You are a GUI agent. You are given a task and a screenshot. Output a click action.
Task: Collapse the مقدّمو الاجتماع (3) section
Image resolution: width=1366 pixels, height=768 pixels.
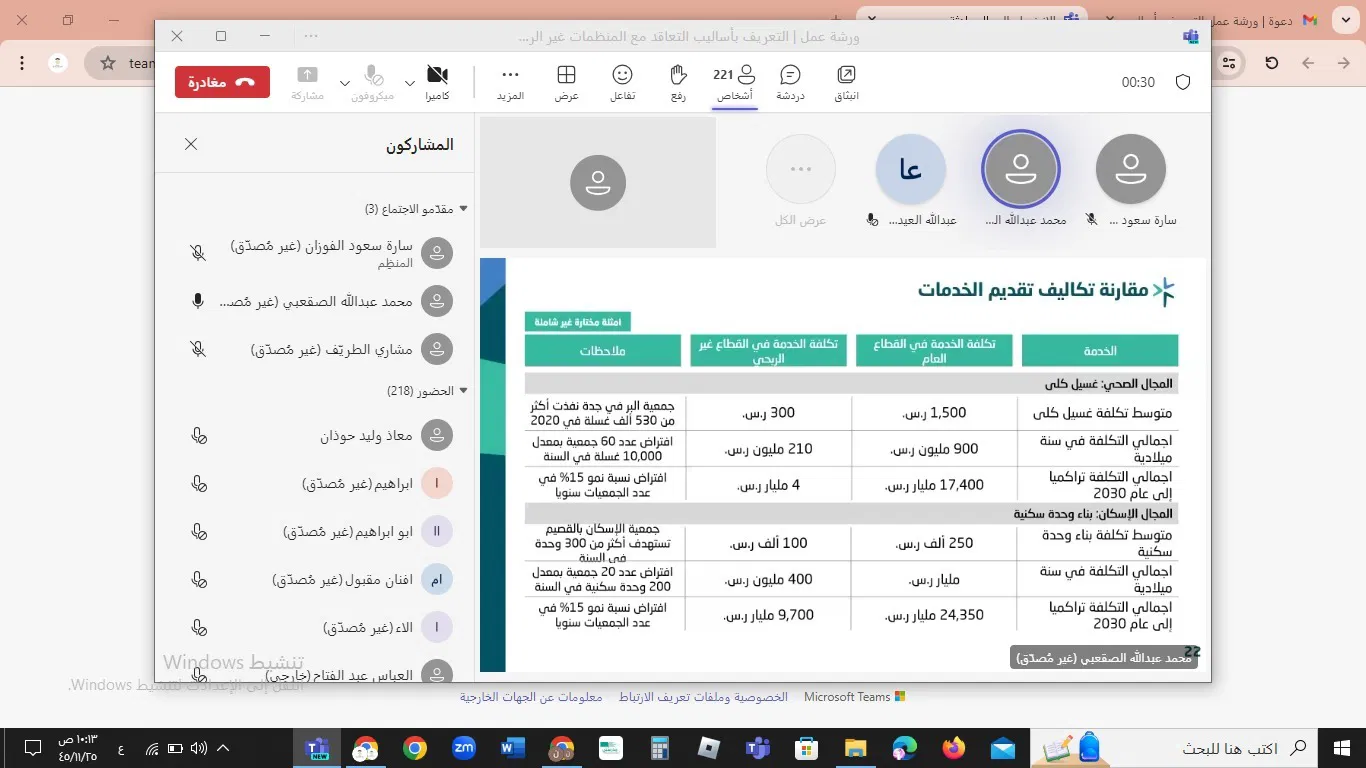(463, 209)
